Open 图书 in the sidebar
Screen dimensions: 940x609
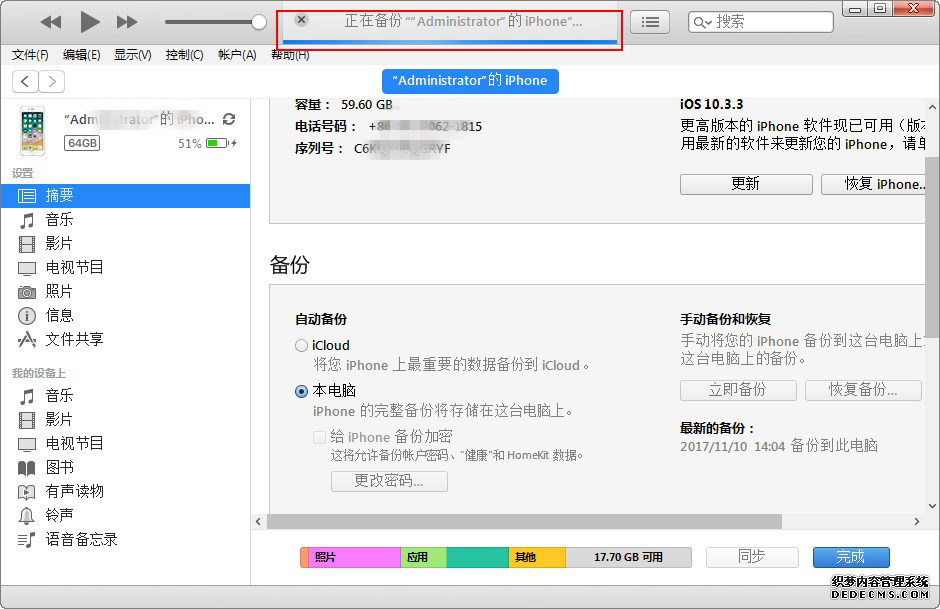click(125, 468)
